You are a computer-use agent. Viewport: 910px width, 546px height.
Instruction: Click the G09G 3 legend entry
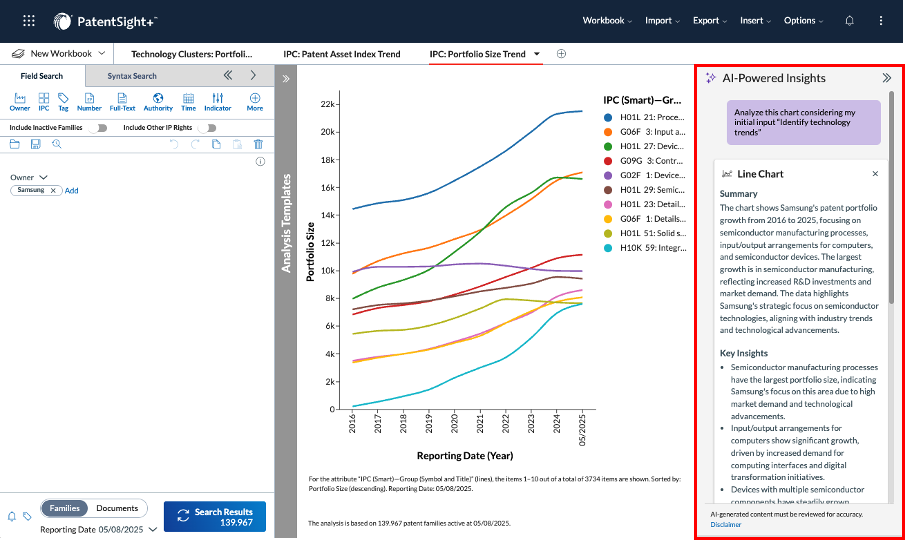(x=644, y=161)
